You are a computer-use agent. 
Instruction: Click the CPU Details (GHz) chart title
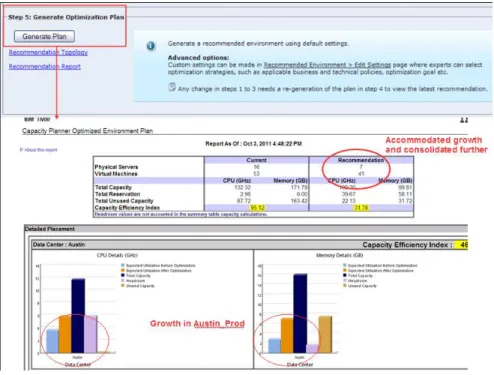[117, 255]
